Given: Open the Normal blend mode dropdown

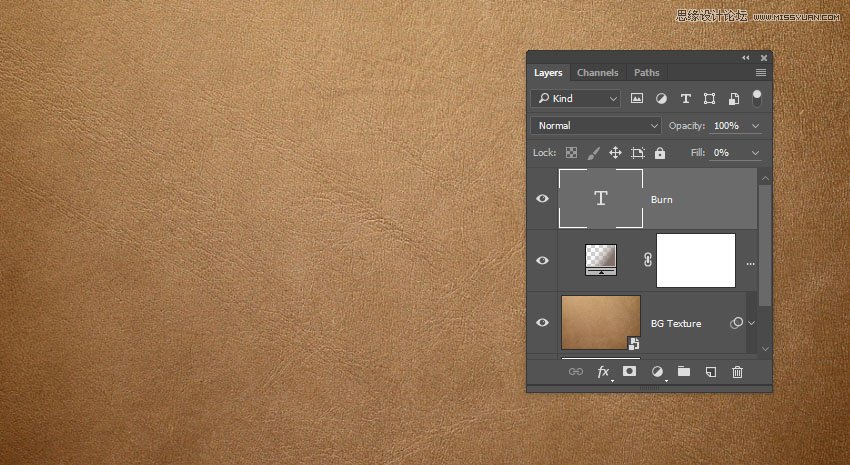Looking at the screenshot, I should [597, 126].
